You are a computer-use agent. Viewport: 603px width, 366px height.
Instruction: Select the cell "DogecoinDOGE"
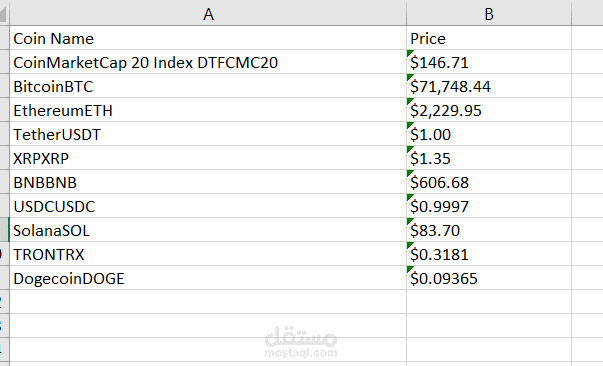208,278
